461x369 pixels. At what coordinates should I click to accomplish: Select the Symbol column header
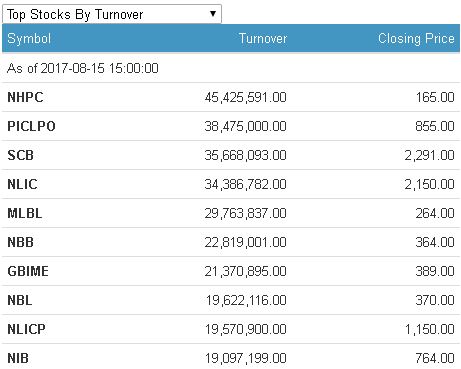[29, 39]
